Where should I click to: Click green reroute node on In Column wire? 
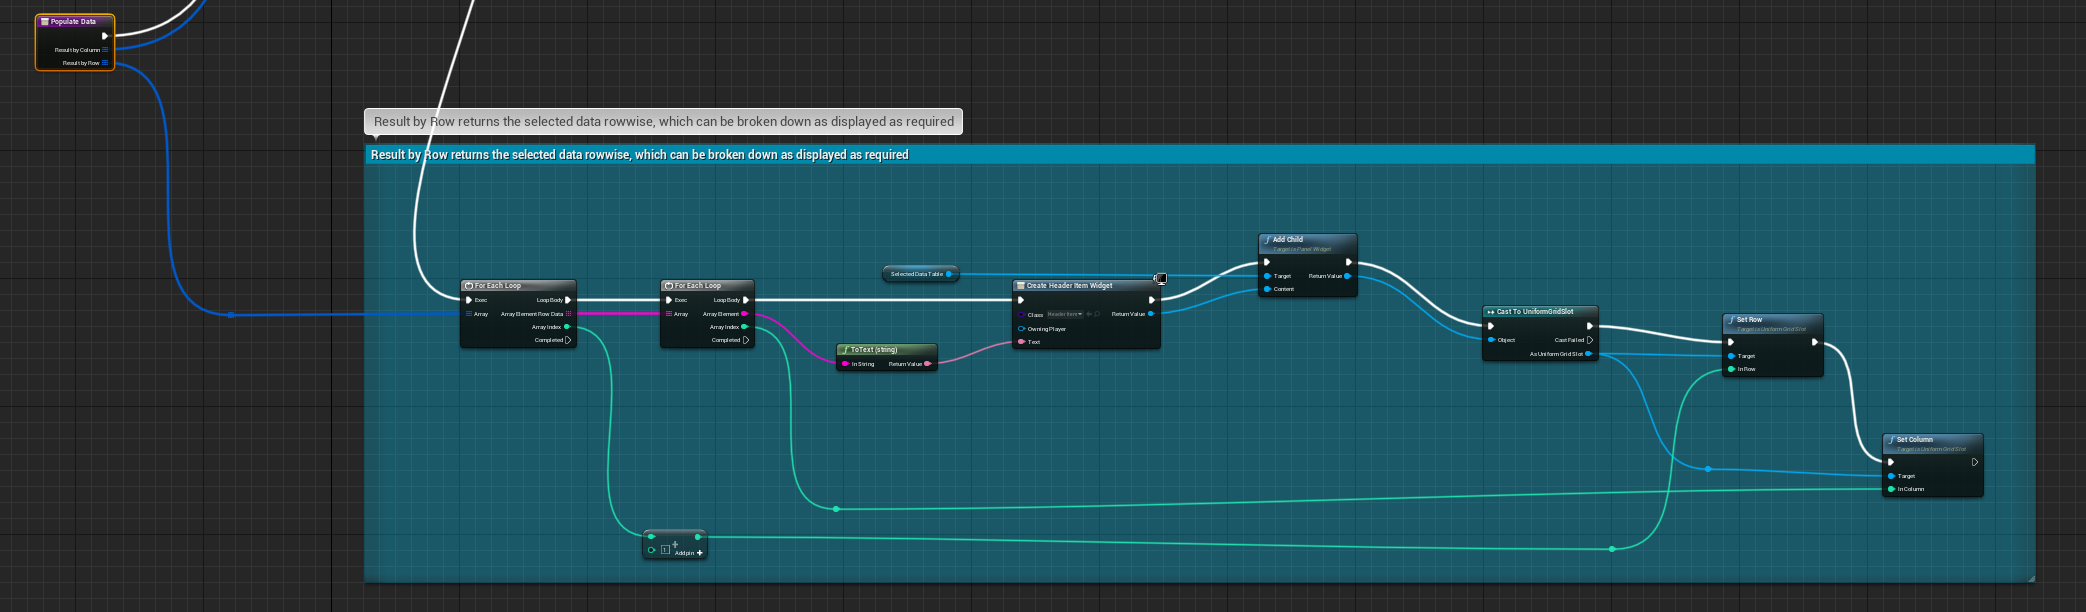(836, 509)
